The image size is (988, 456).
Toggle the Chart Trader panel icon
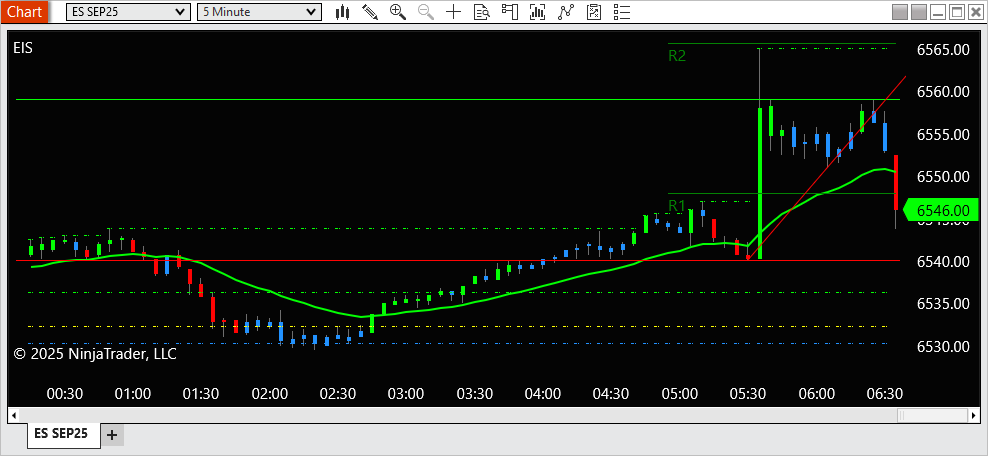point(509,11)
